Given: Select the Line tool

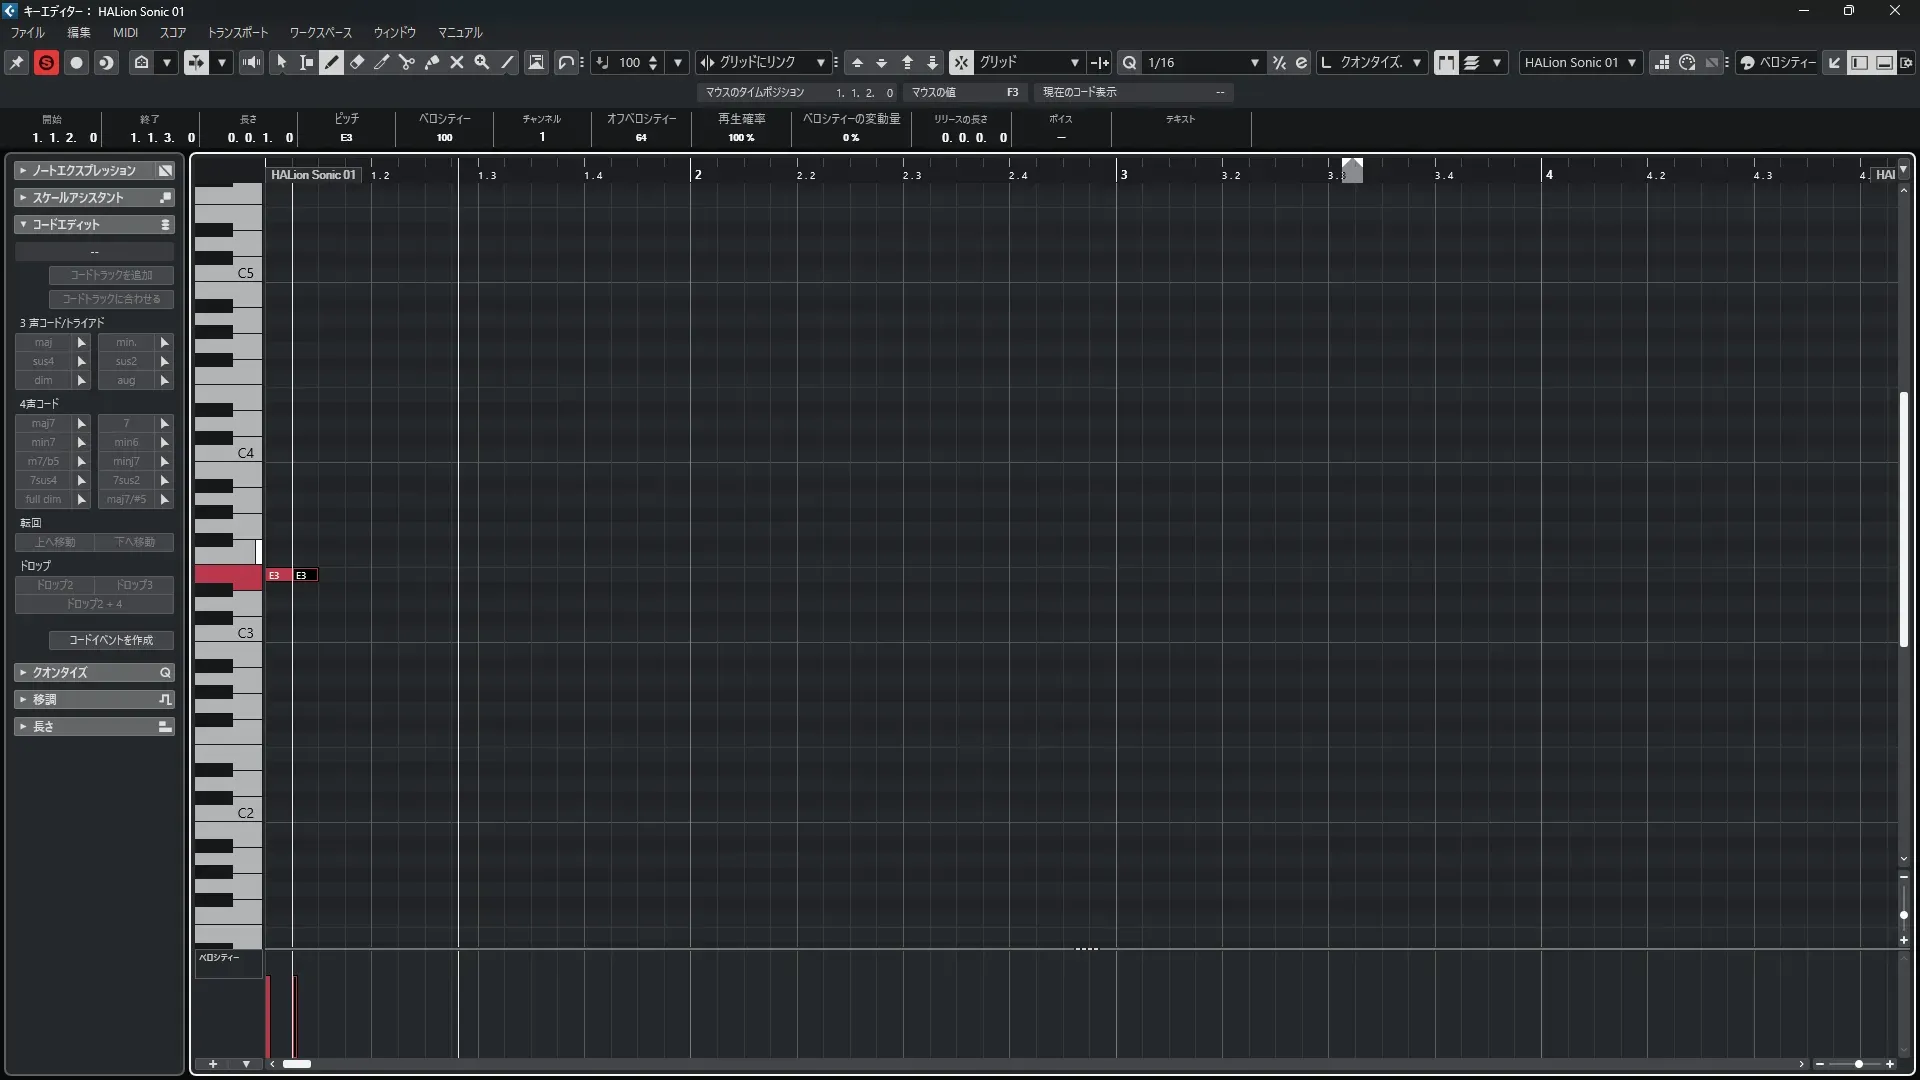Looking at the screenshot, I should coord(507,62).
